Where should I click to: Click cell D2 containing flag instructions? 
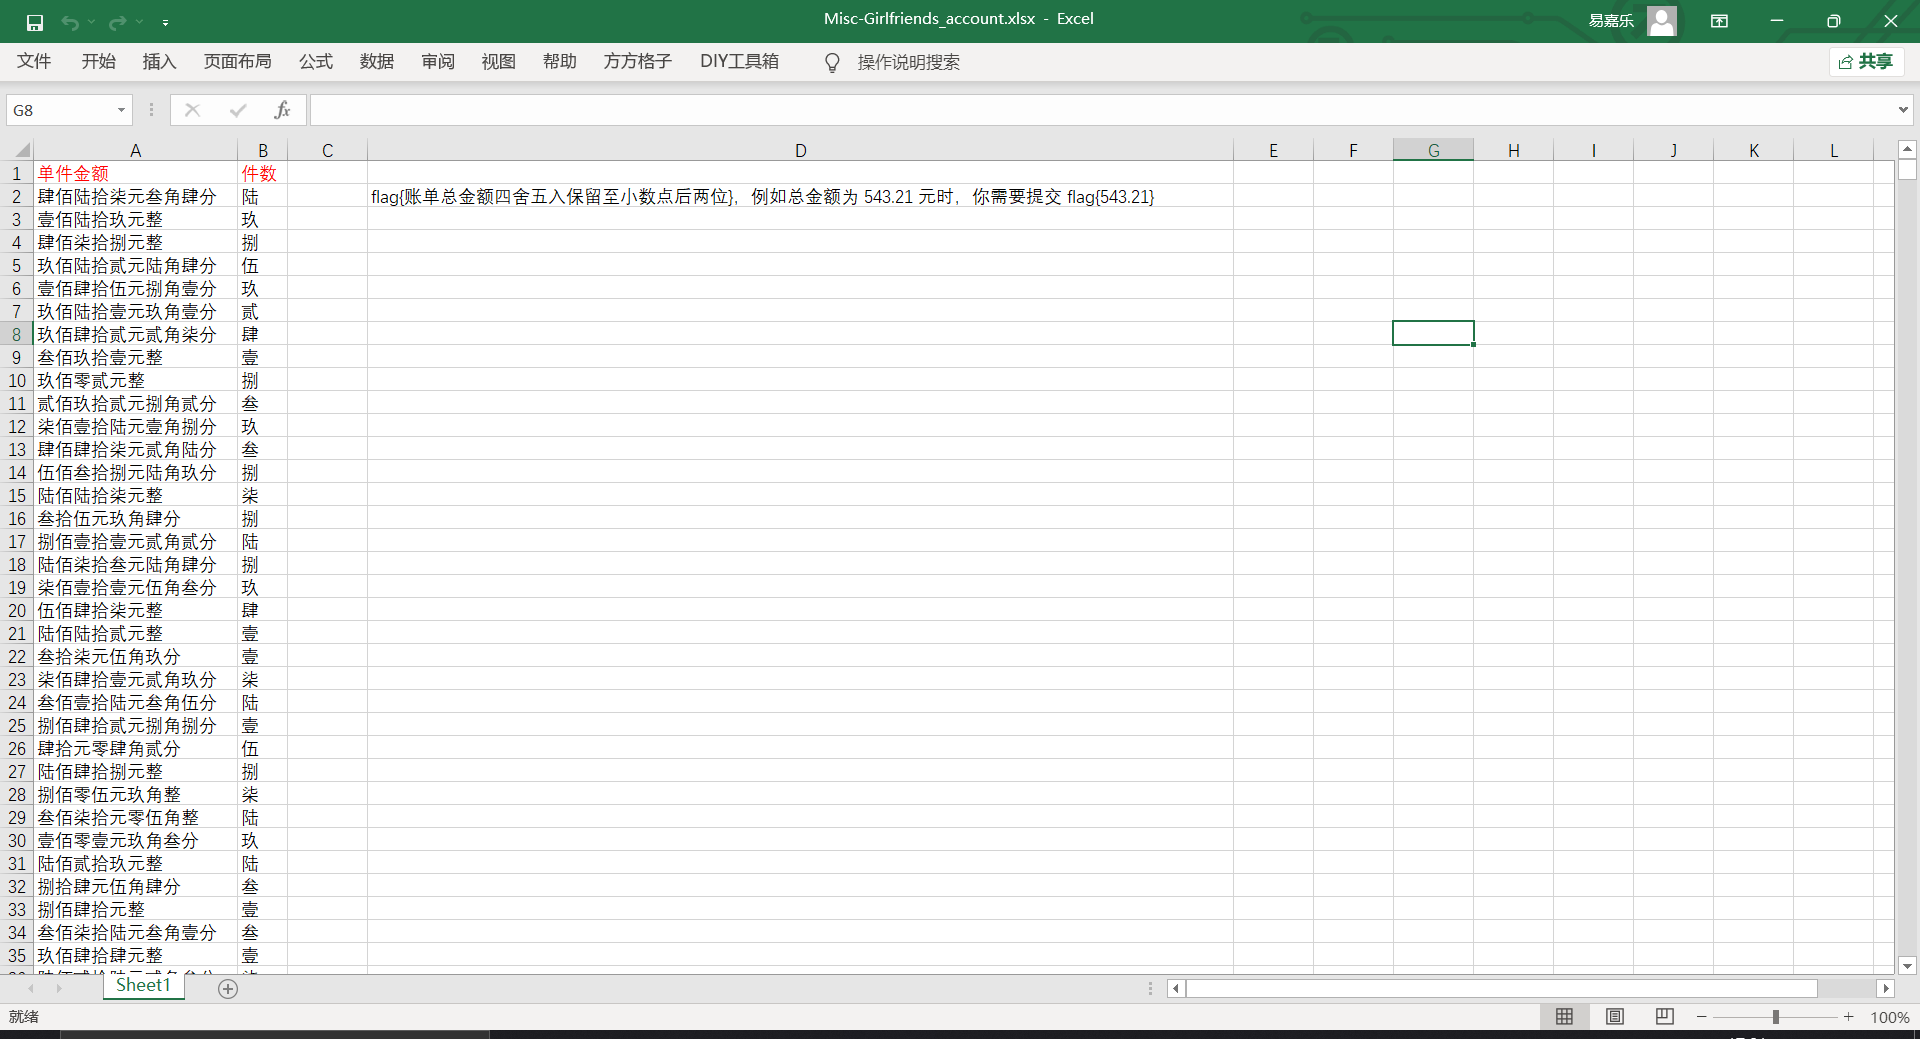800,196
